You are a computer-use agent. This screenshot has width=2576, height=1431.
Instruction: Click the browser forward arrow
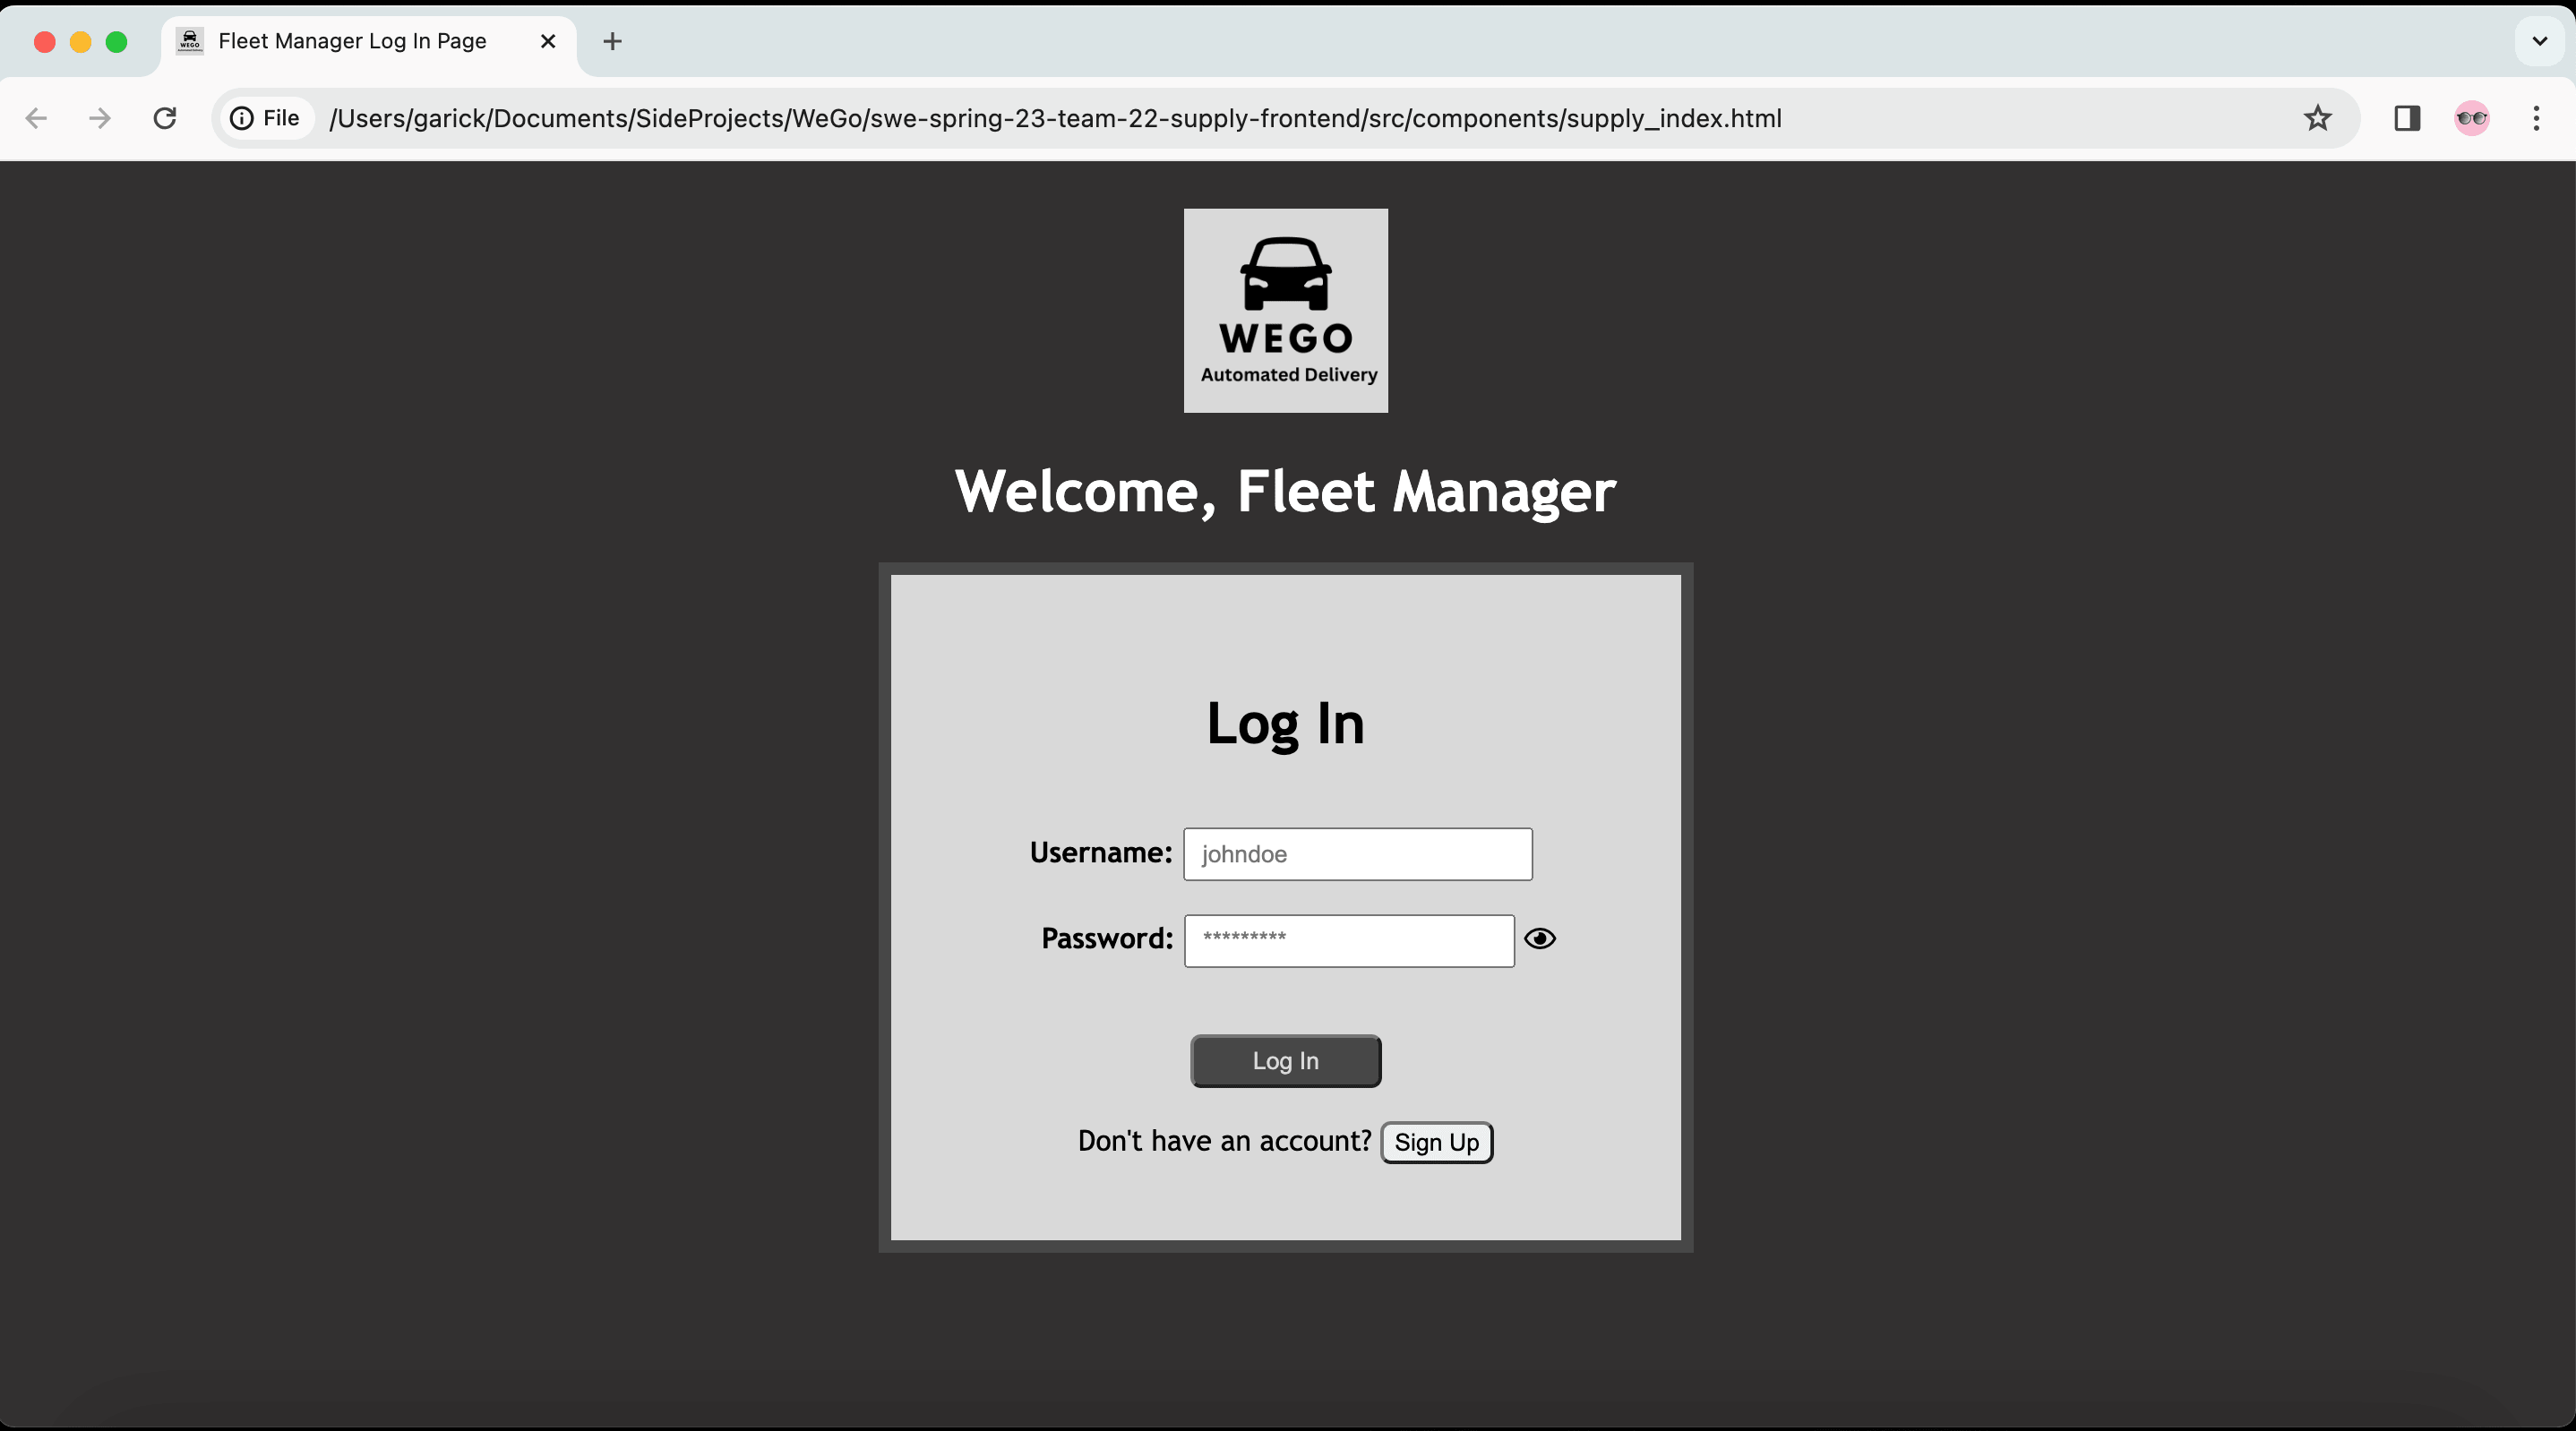point(100,118)
